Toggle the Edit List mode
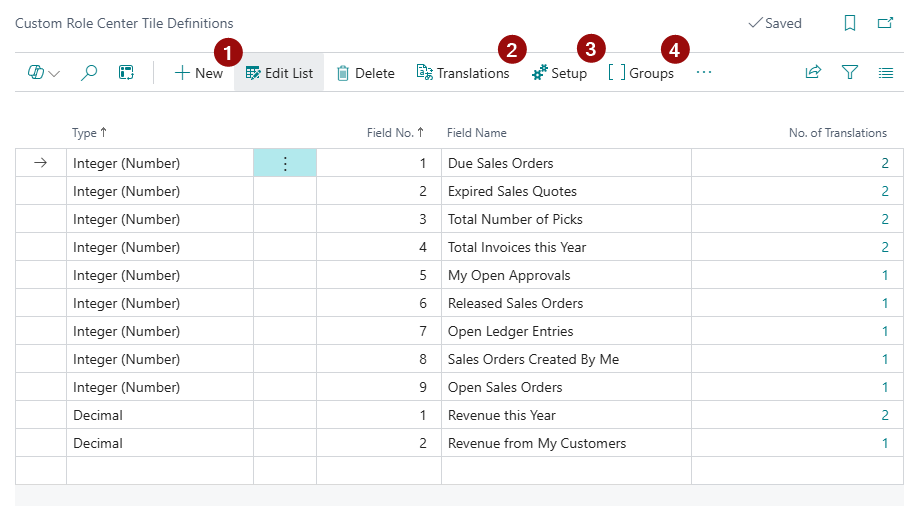 (x=279, y=73)
